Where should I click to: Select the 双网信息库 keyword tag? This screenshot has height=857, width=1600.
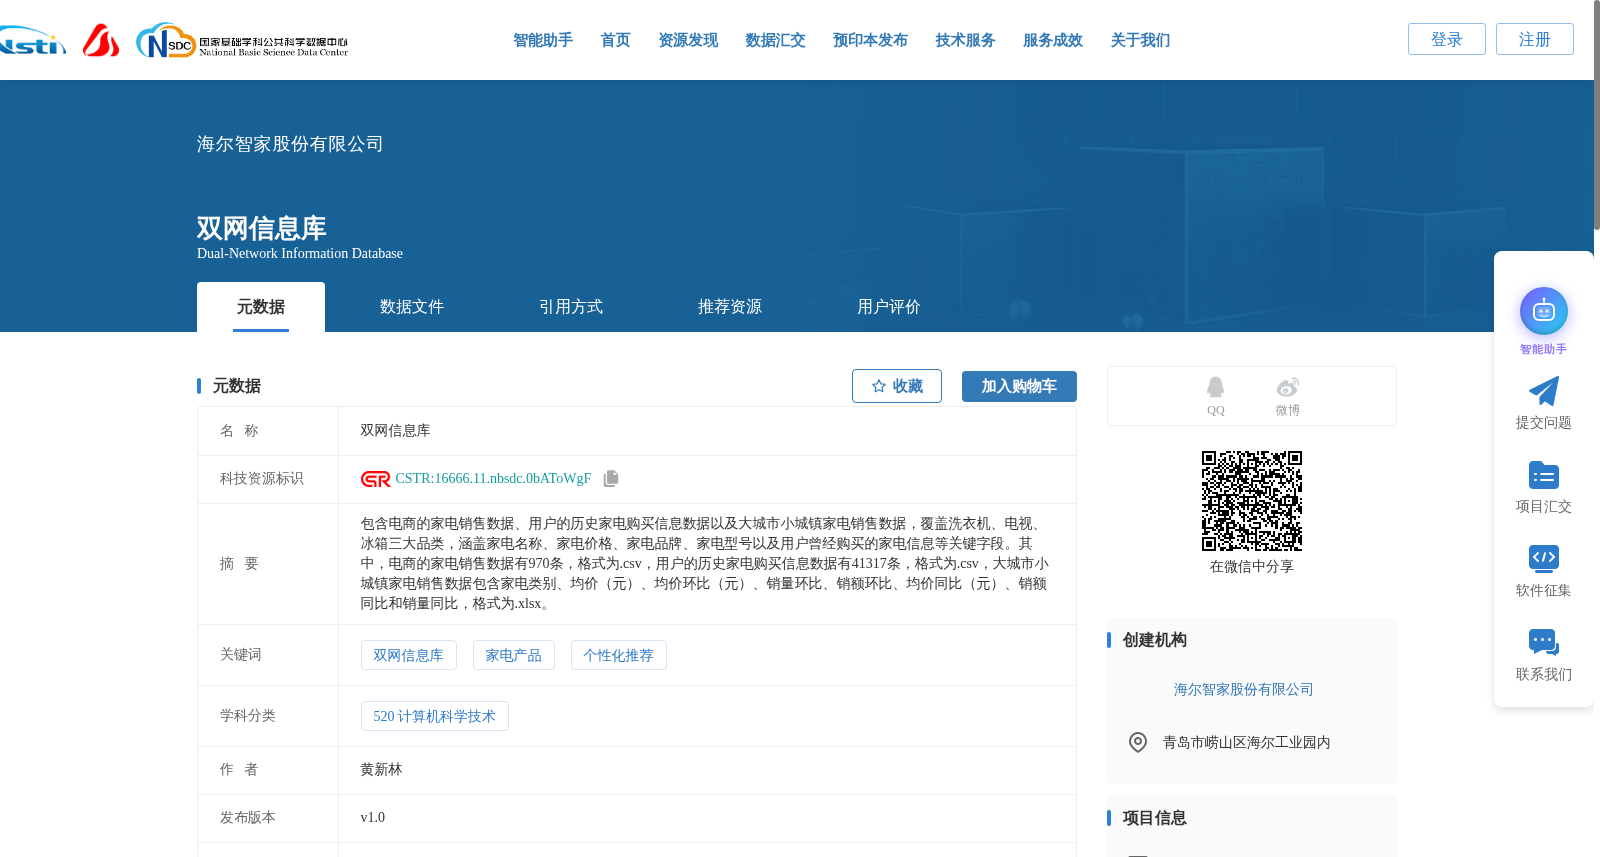click(408, 655)
